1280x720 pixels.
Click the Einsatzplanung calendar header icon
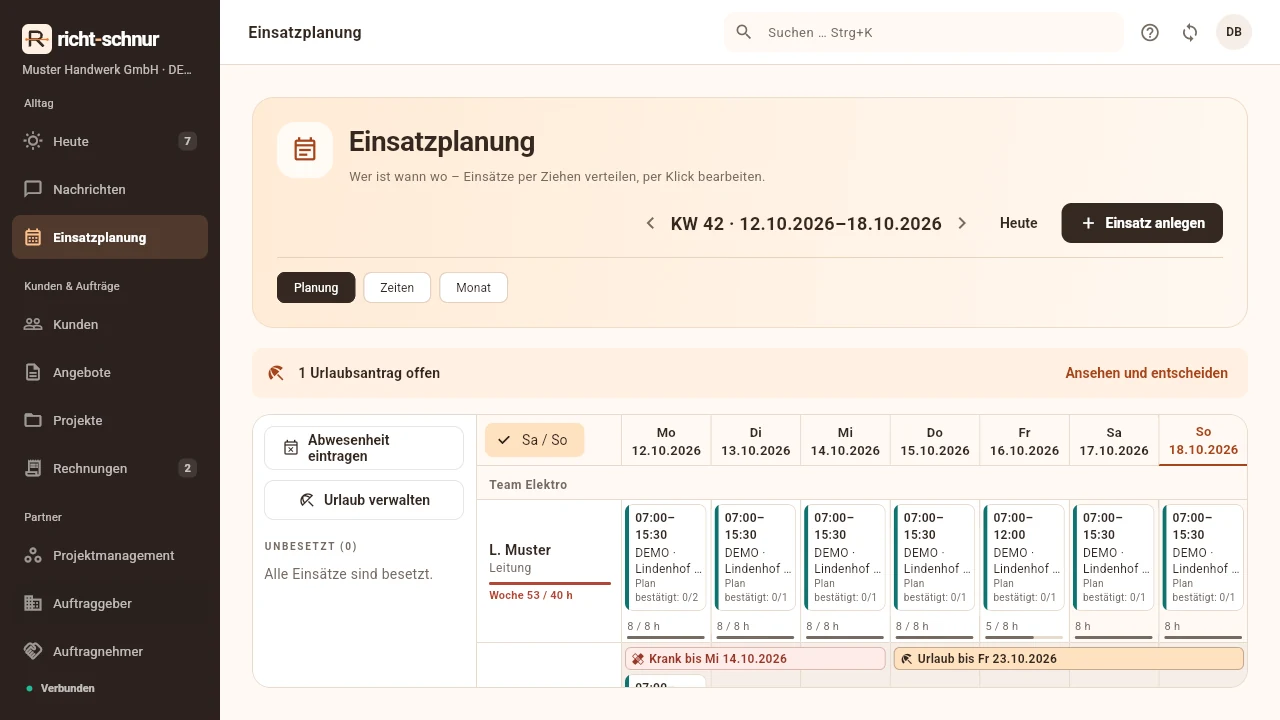coord(305,150)
